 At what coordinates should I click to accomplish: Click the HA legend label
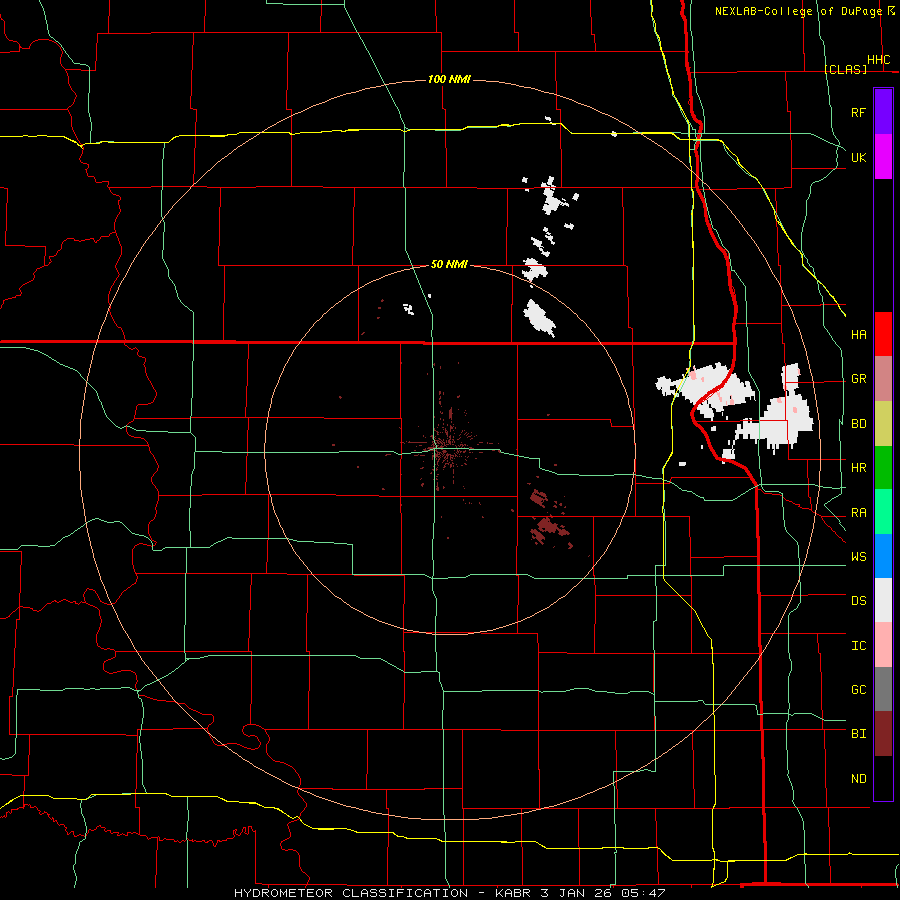point(858,334)
